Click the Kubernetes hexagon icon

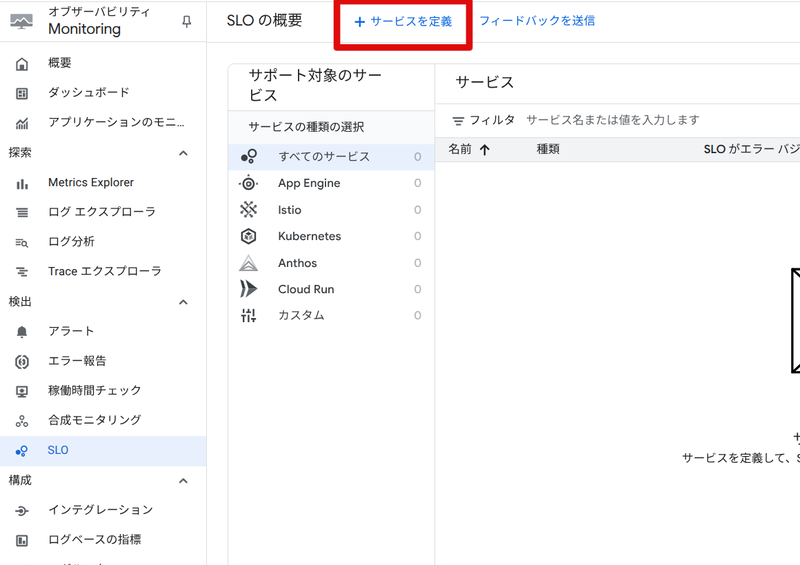tap(248, 236)
